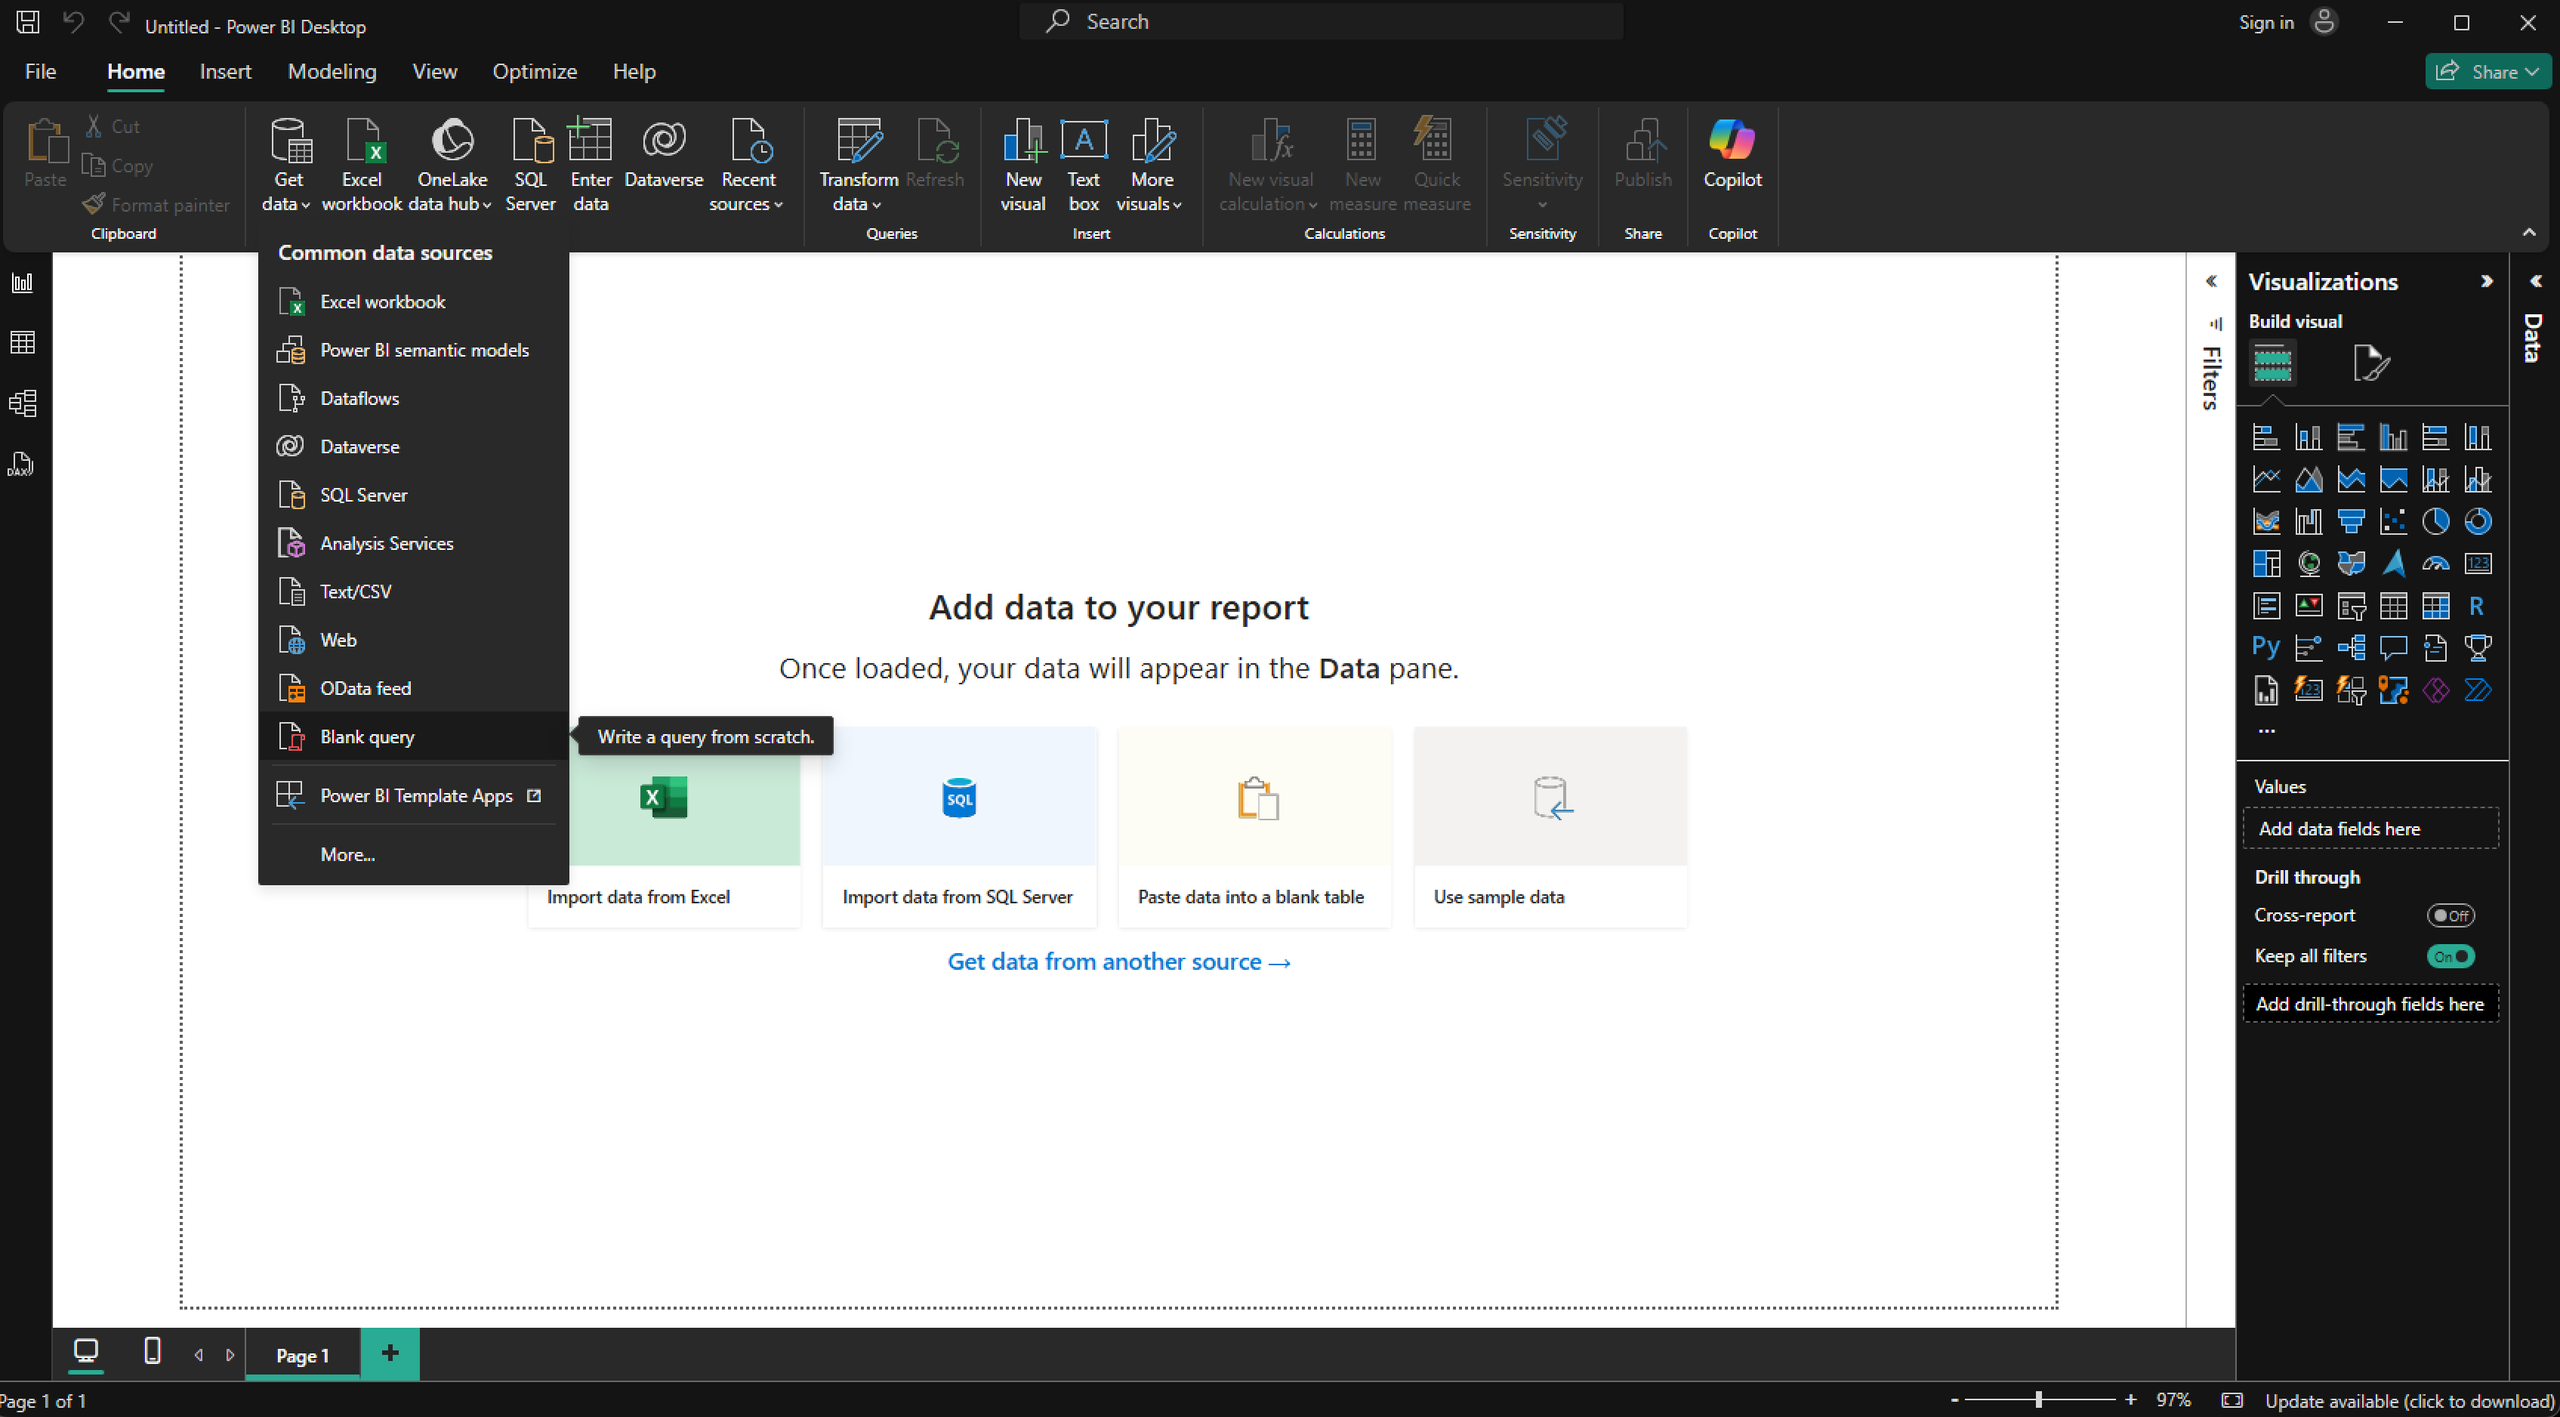
Task: Click Get data from another source link
Action: [x=1119, y=962]
